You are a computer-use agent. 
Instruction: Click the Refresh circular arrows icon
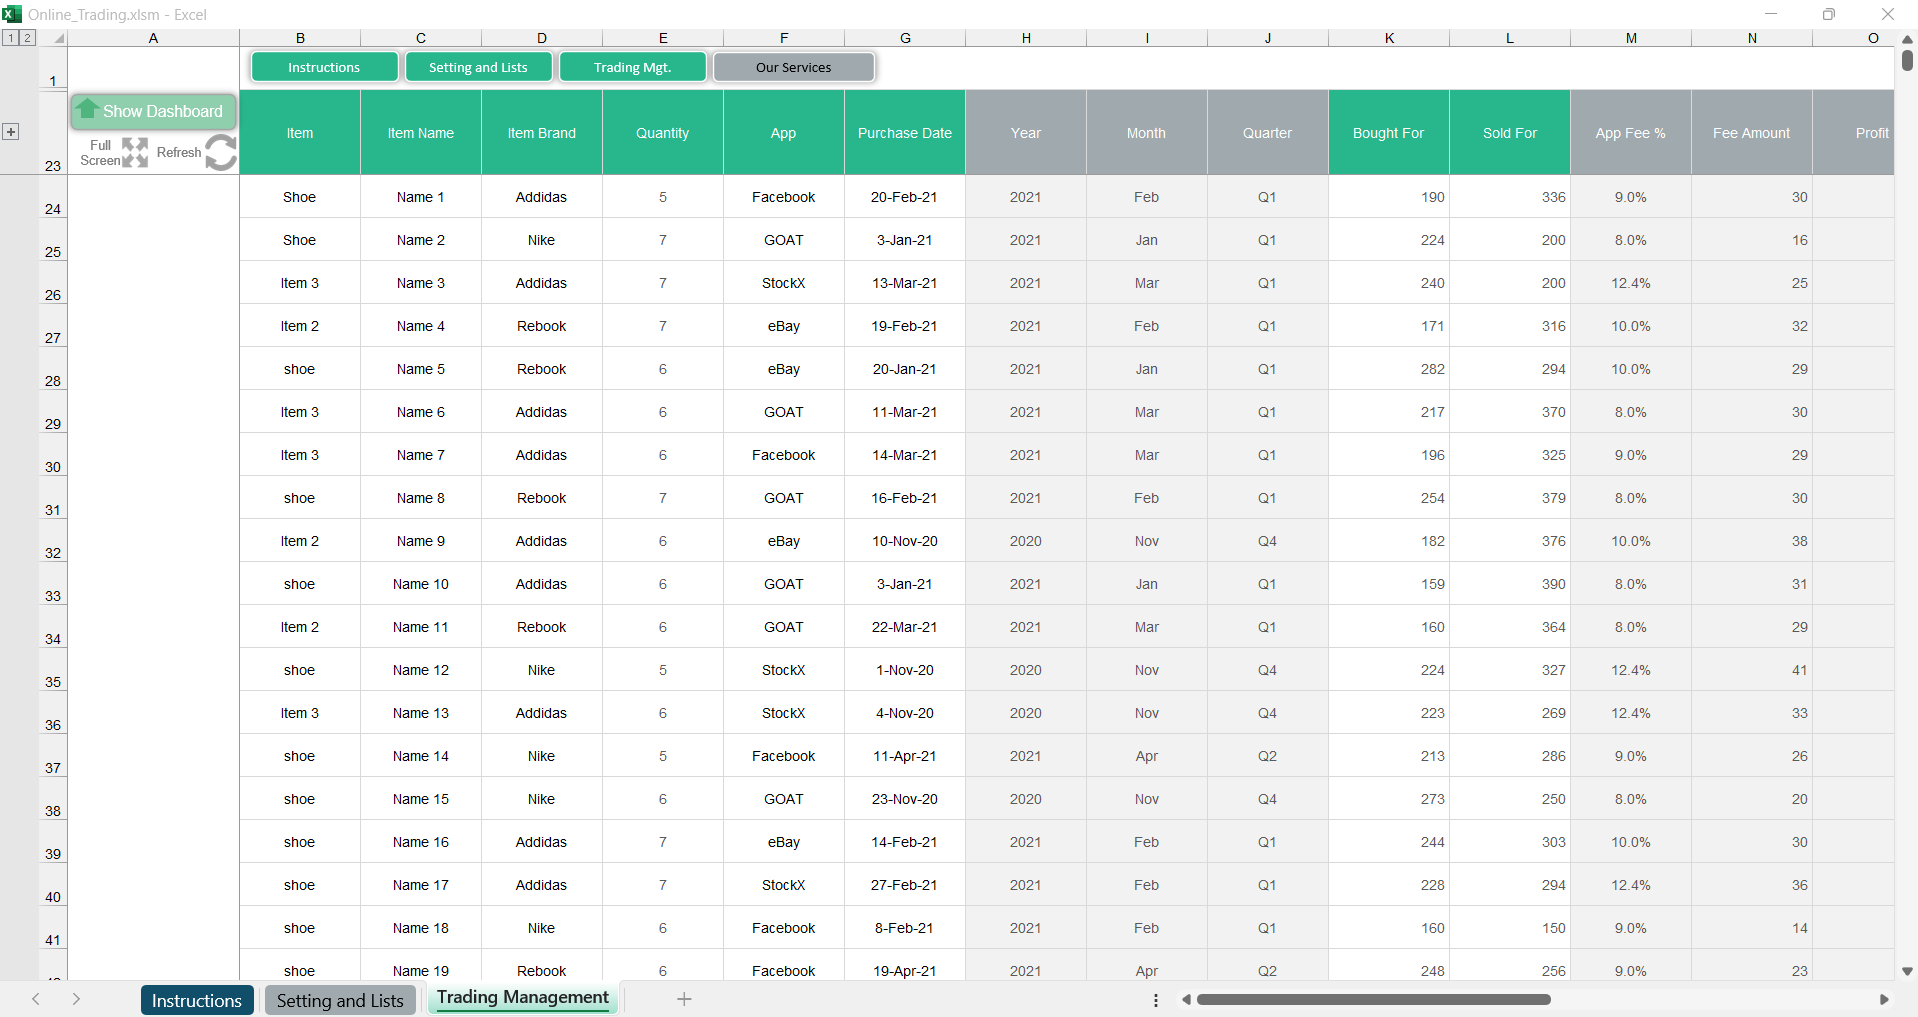(x=221, y=153)
